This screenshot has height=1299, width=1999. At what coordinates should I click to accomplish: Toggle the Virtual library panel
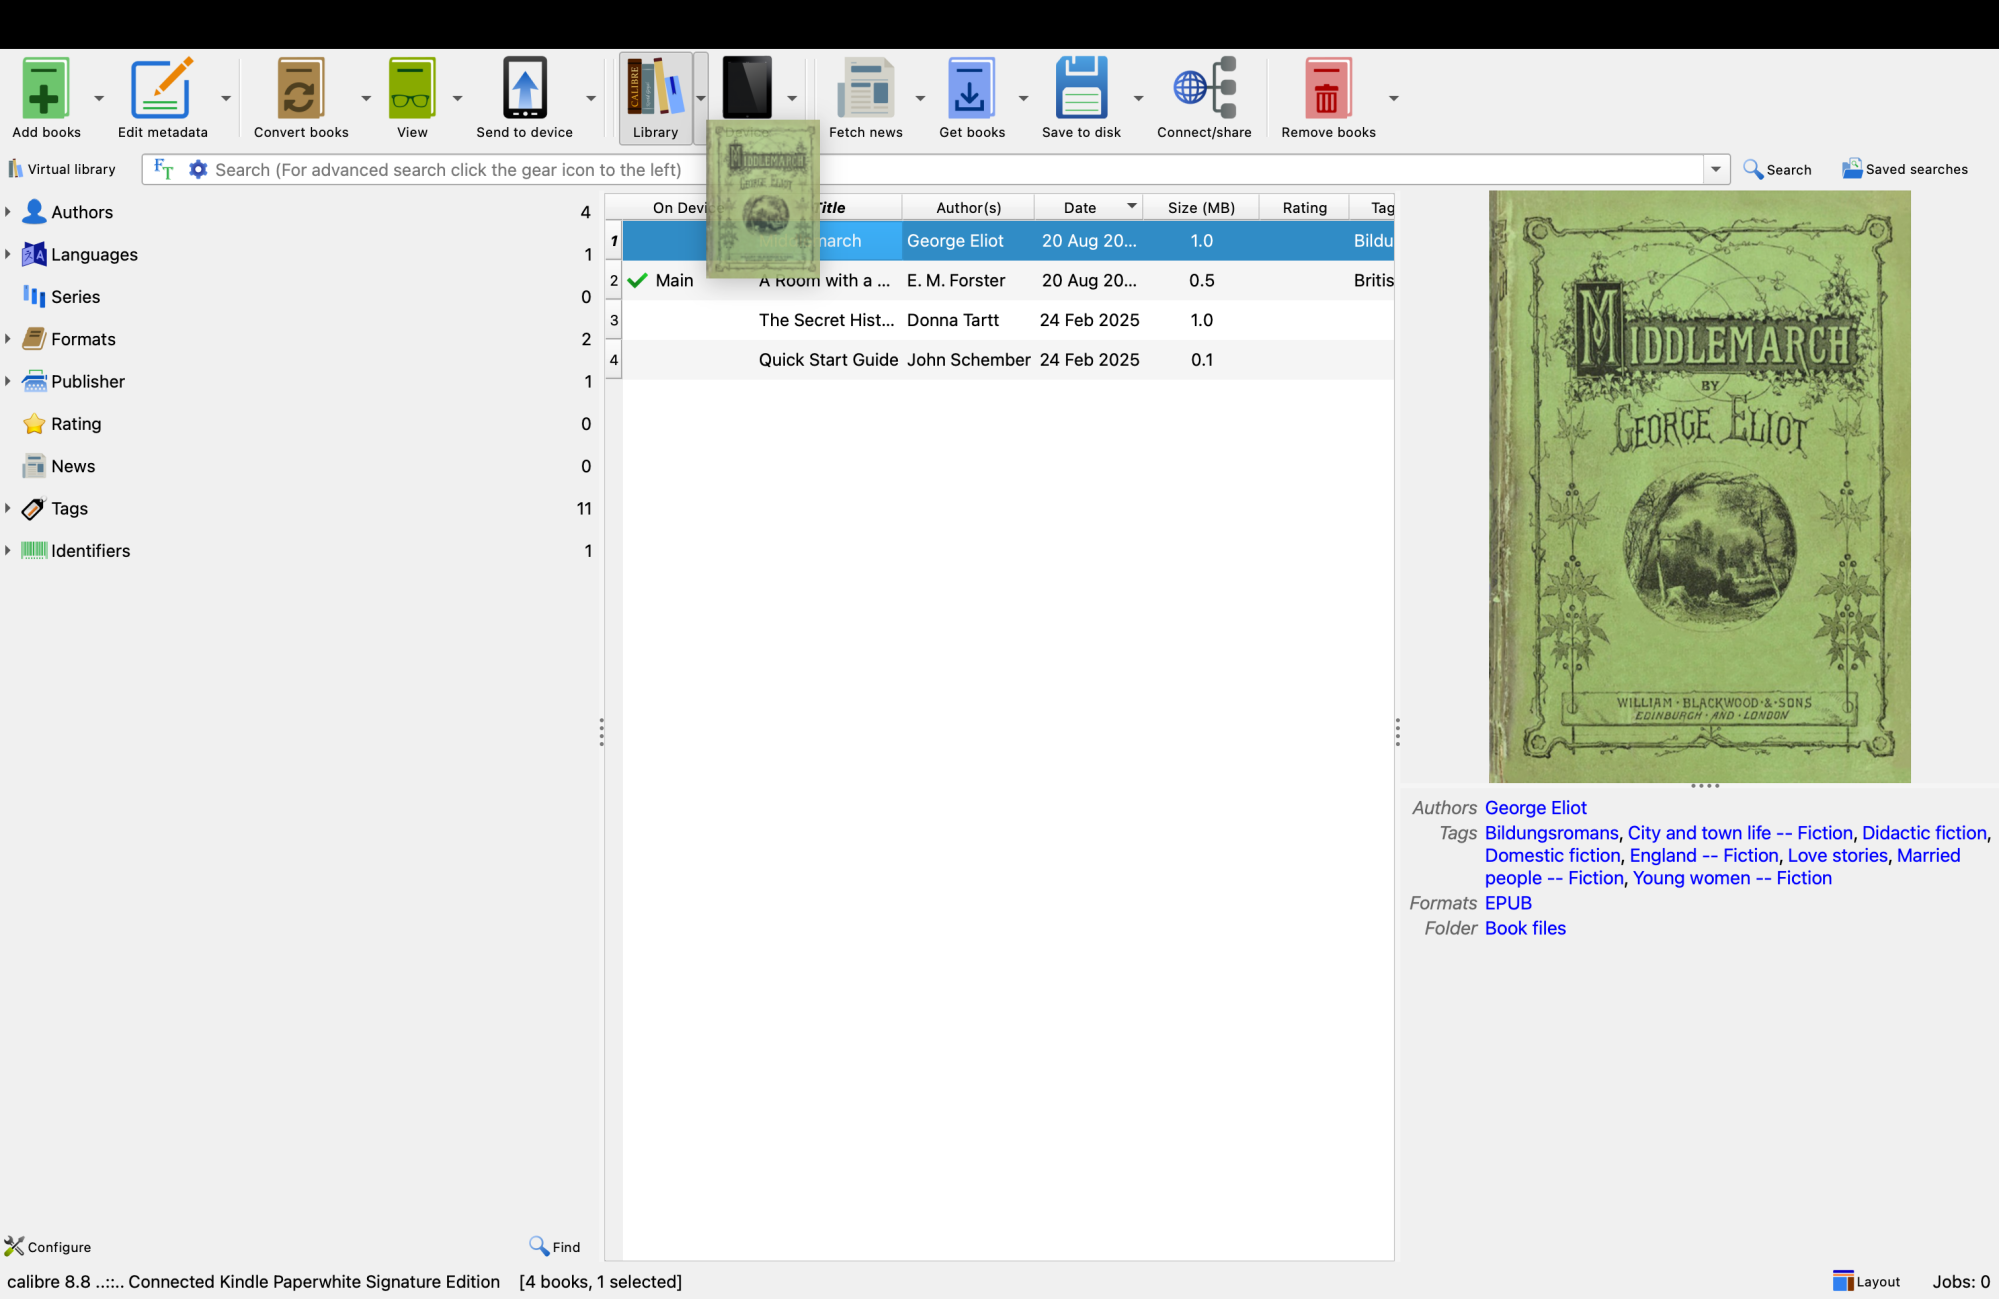(x=62, y=168)
